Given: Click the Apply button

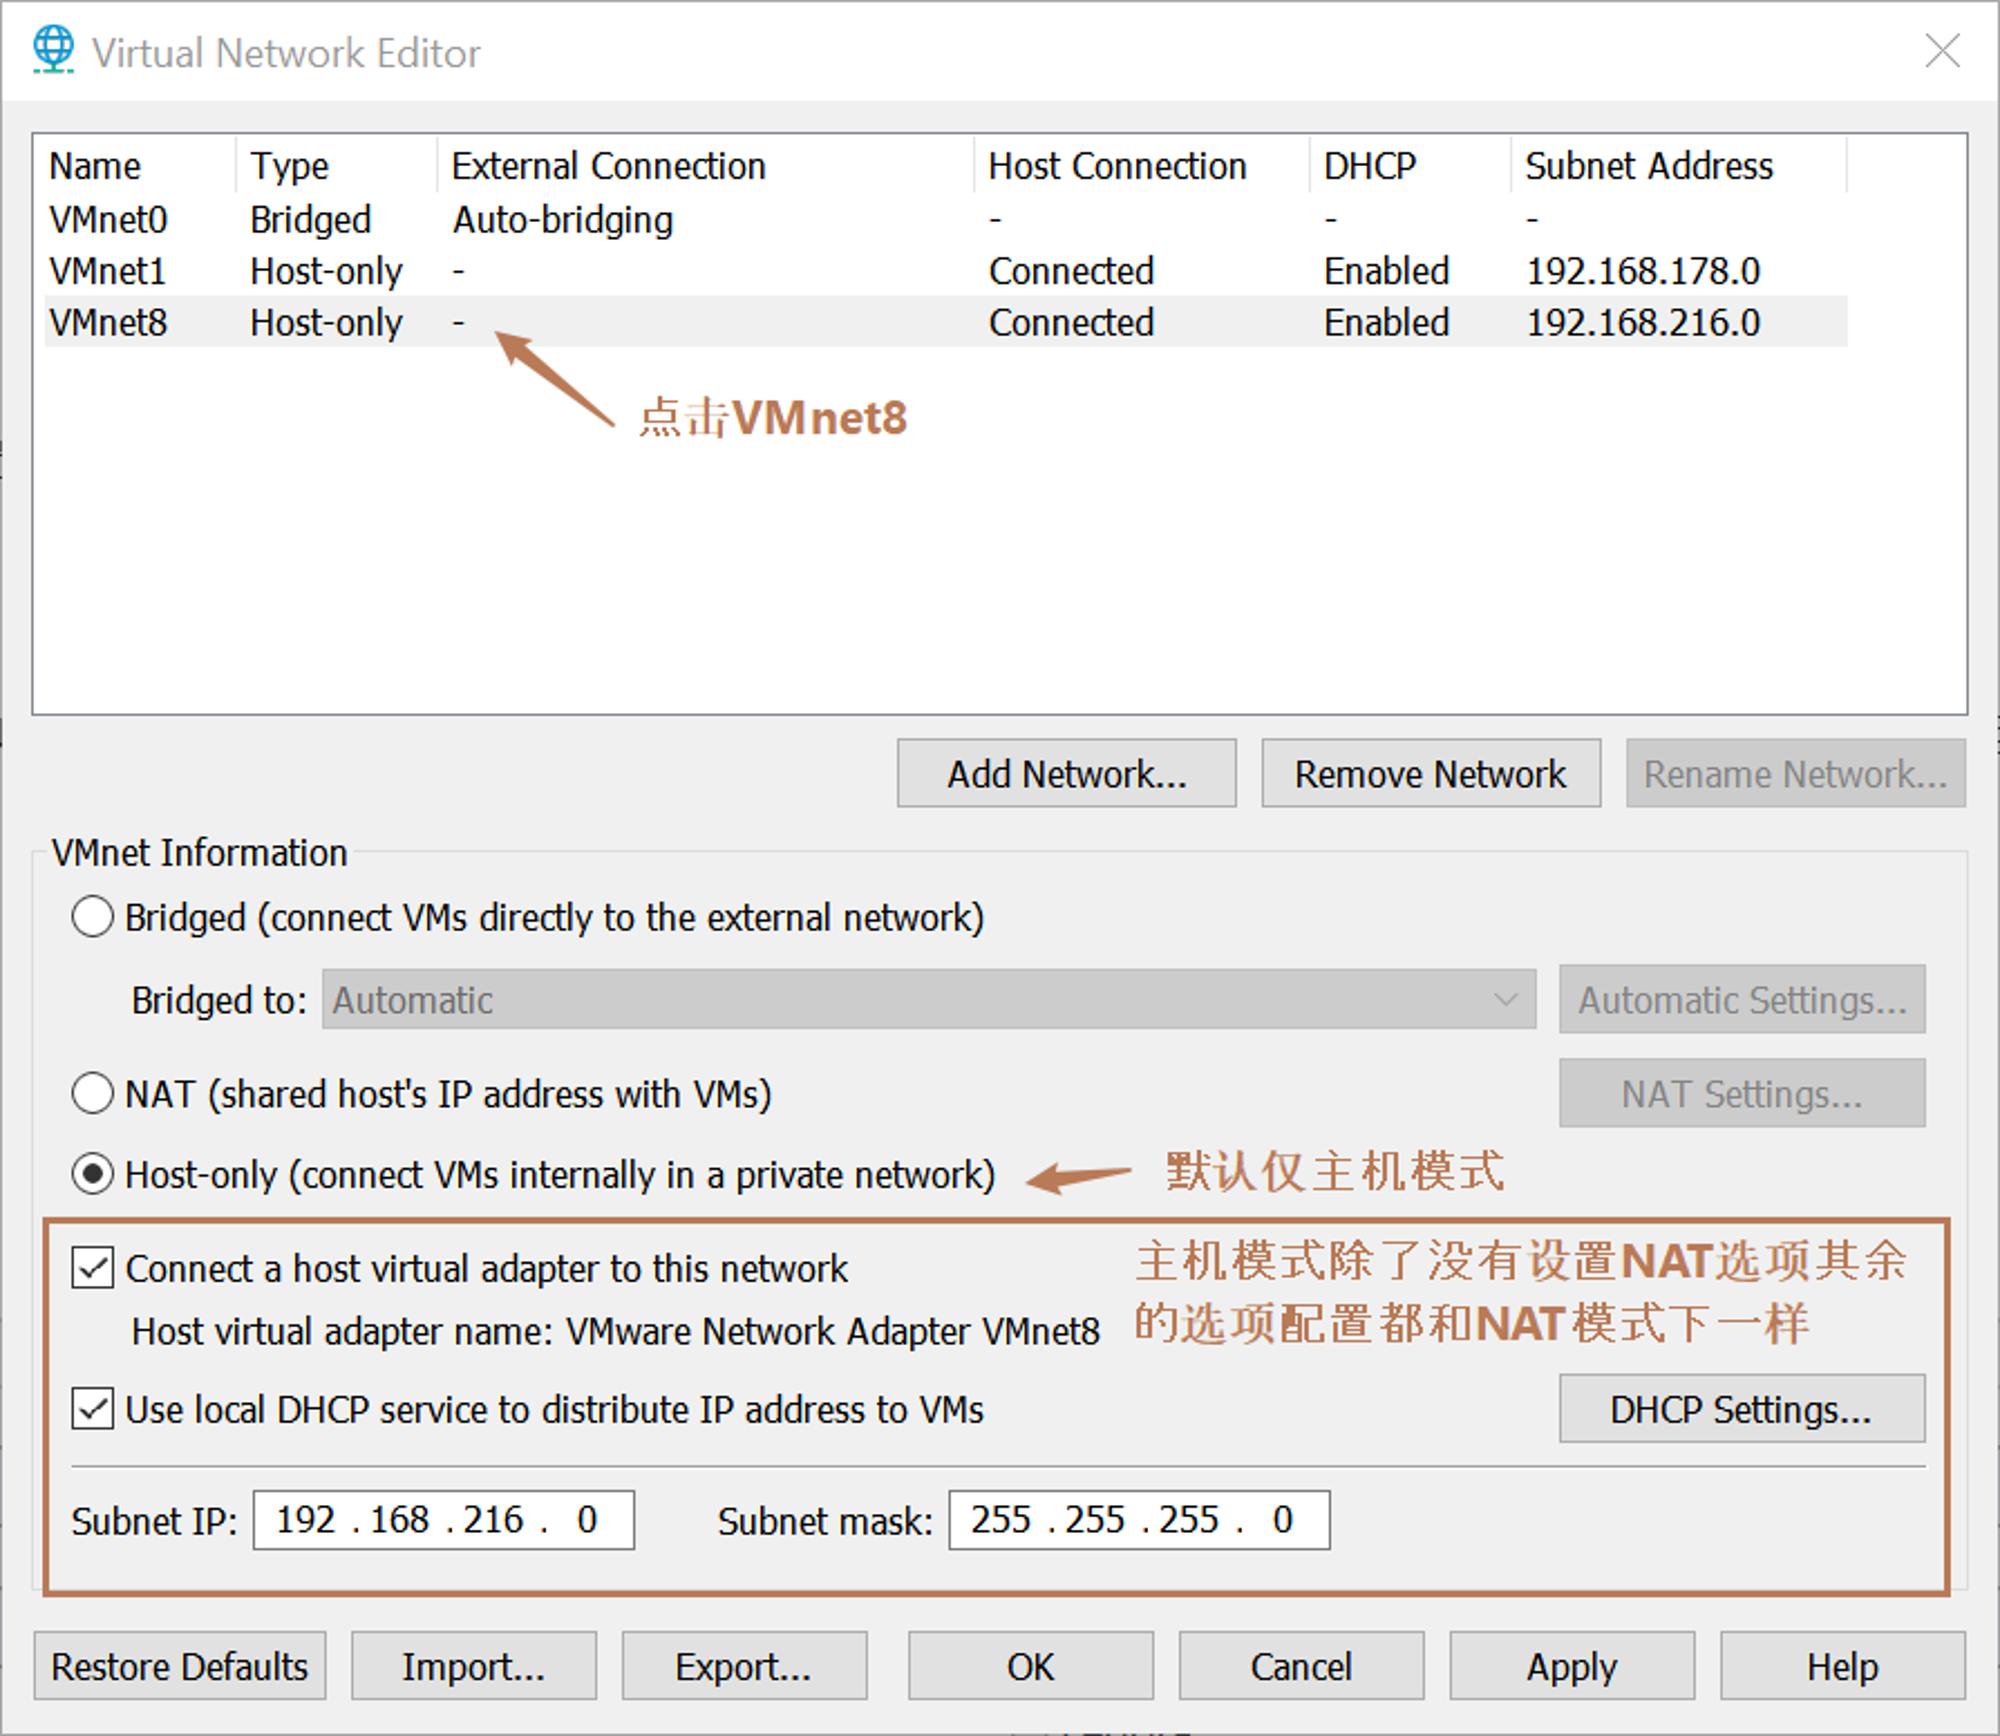Looking at the screenshot, I should point(1572,1666).
